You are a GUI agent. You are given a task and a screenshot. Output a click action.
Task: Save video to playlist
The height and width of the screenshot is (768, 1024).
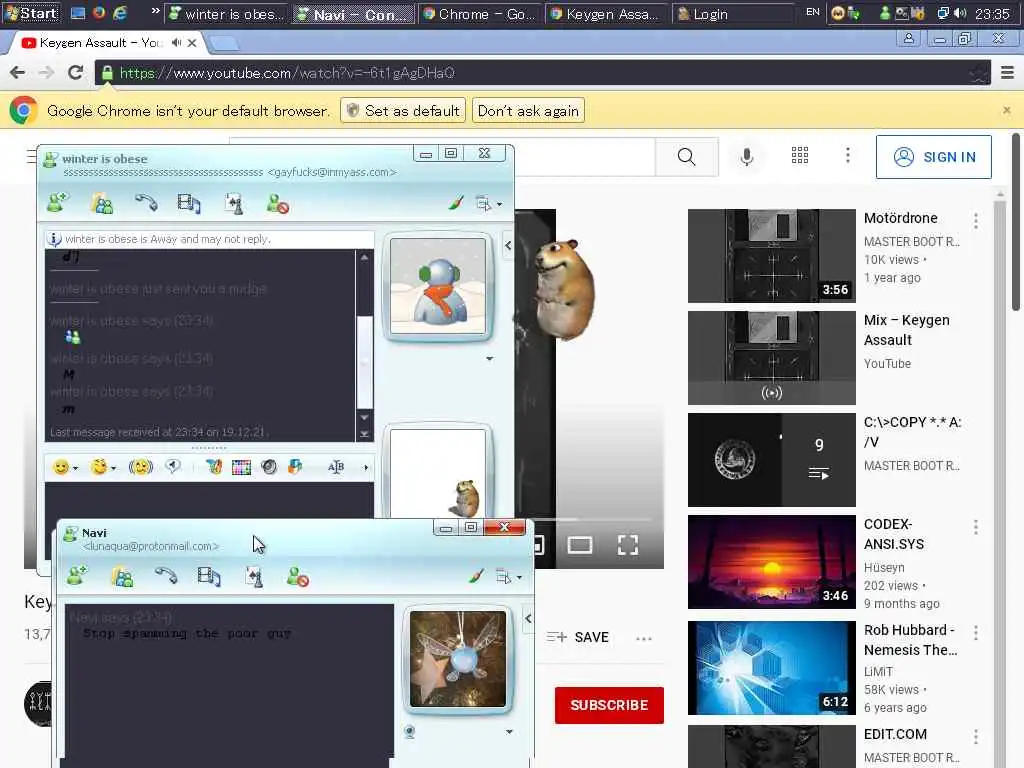pos(578,637)
